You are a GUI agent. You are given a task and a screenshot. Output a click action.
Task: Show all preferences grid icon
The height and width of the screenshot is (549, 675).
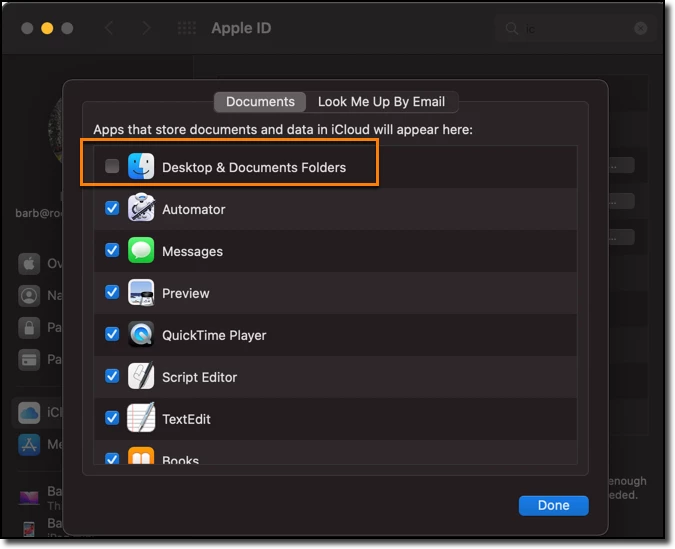pos(187,28)
